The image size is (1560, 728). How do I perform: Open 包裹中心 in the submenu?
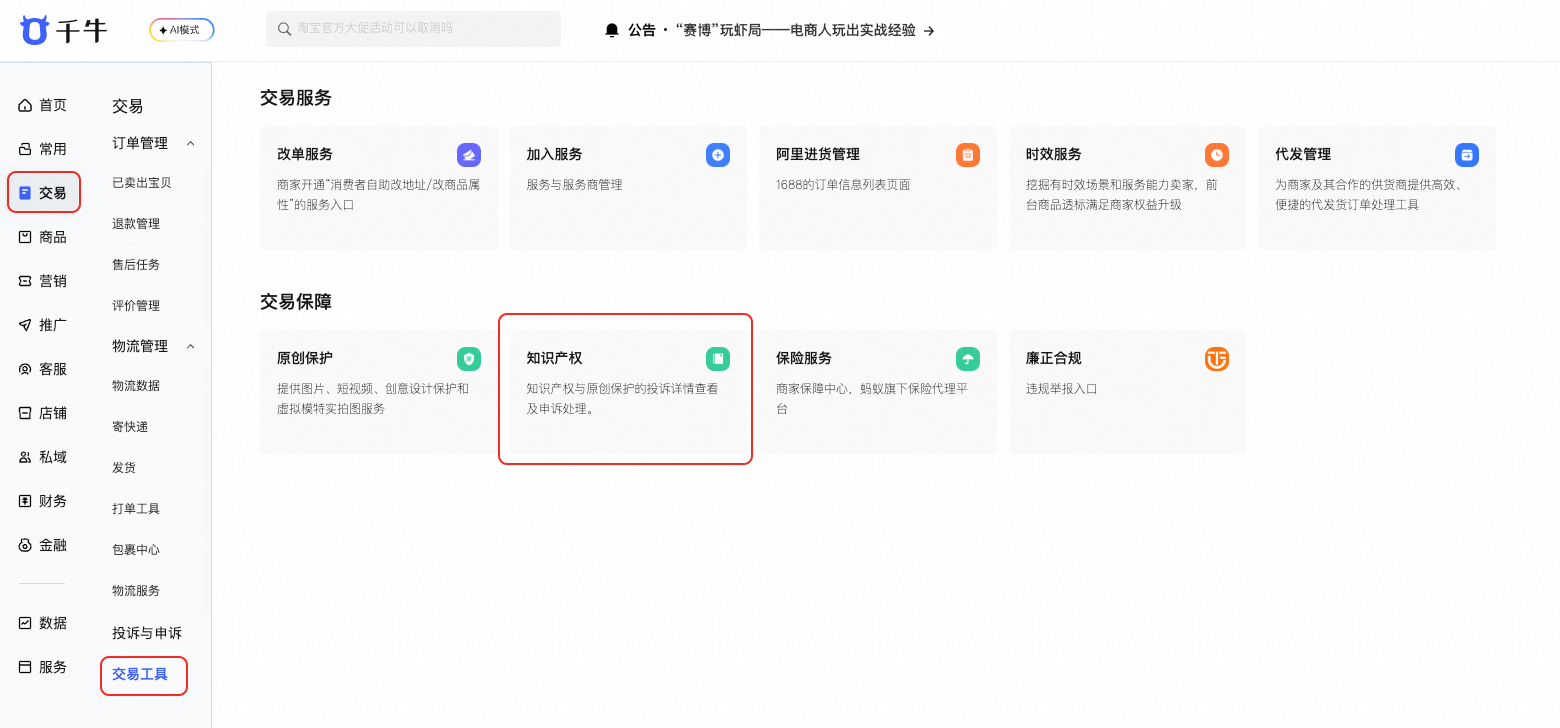click(136, 550)
